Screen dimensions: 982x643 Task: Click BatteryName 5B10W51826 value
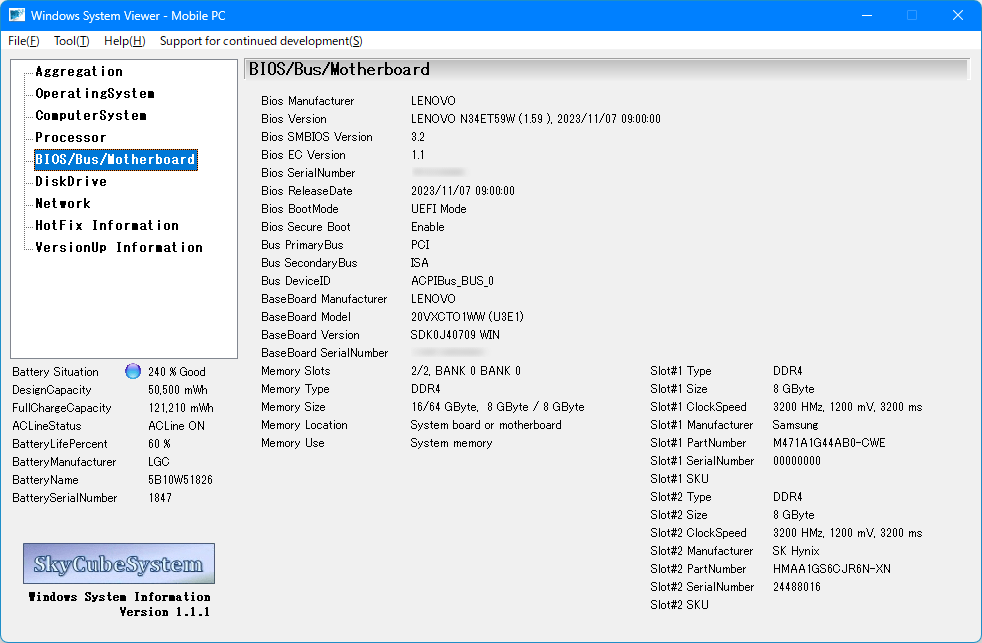point(180,480)
